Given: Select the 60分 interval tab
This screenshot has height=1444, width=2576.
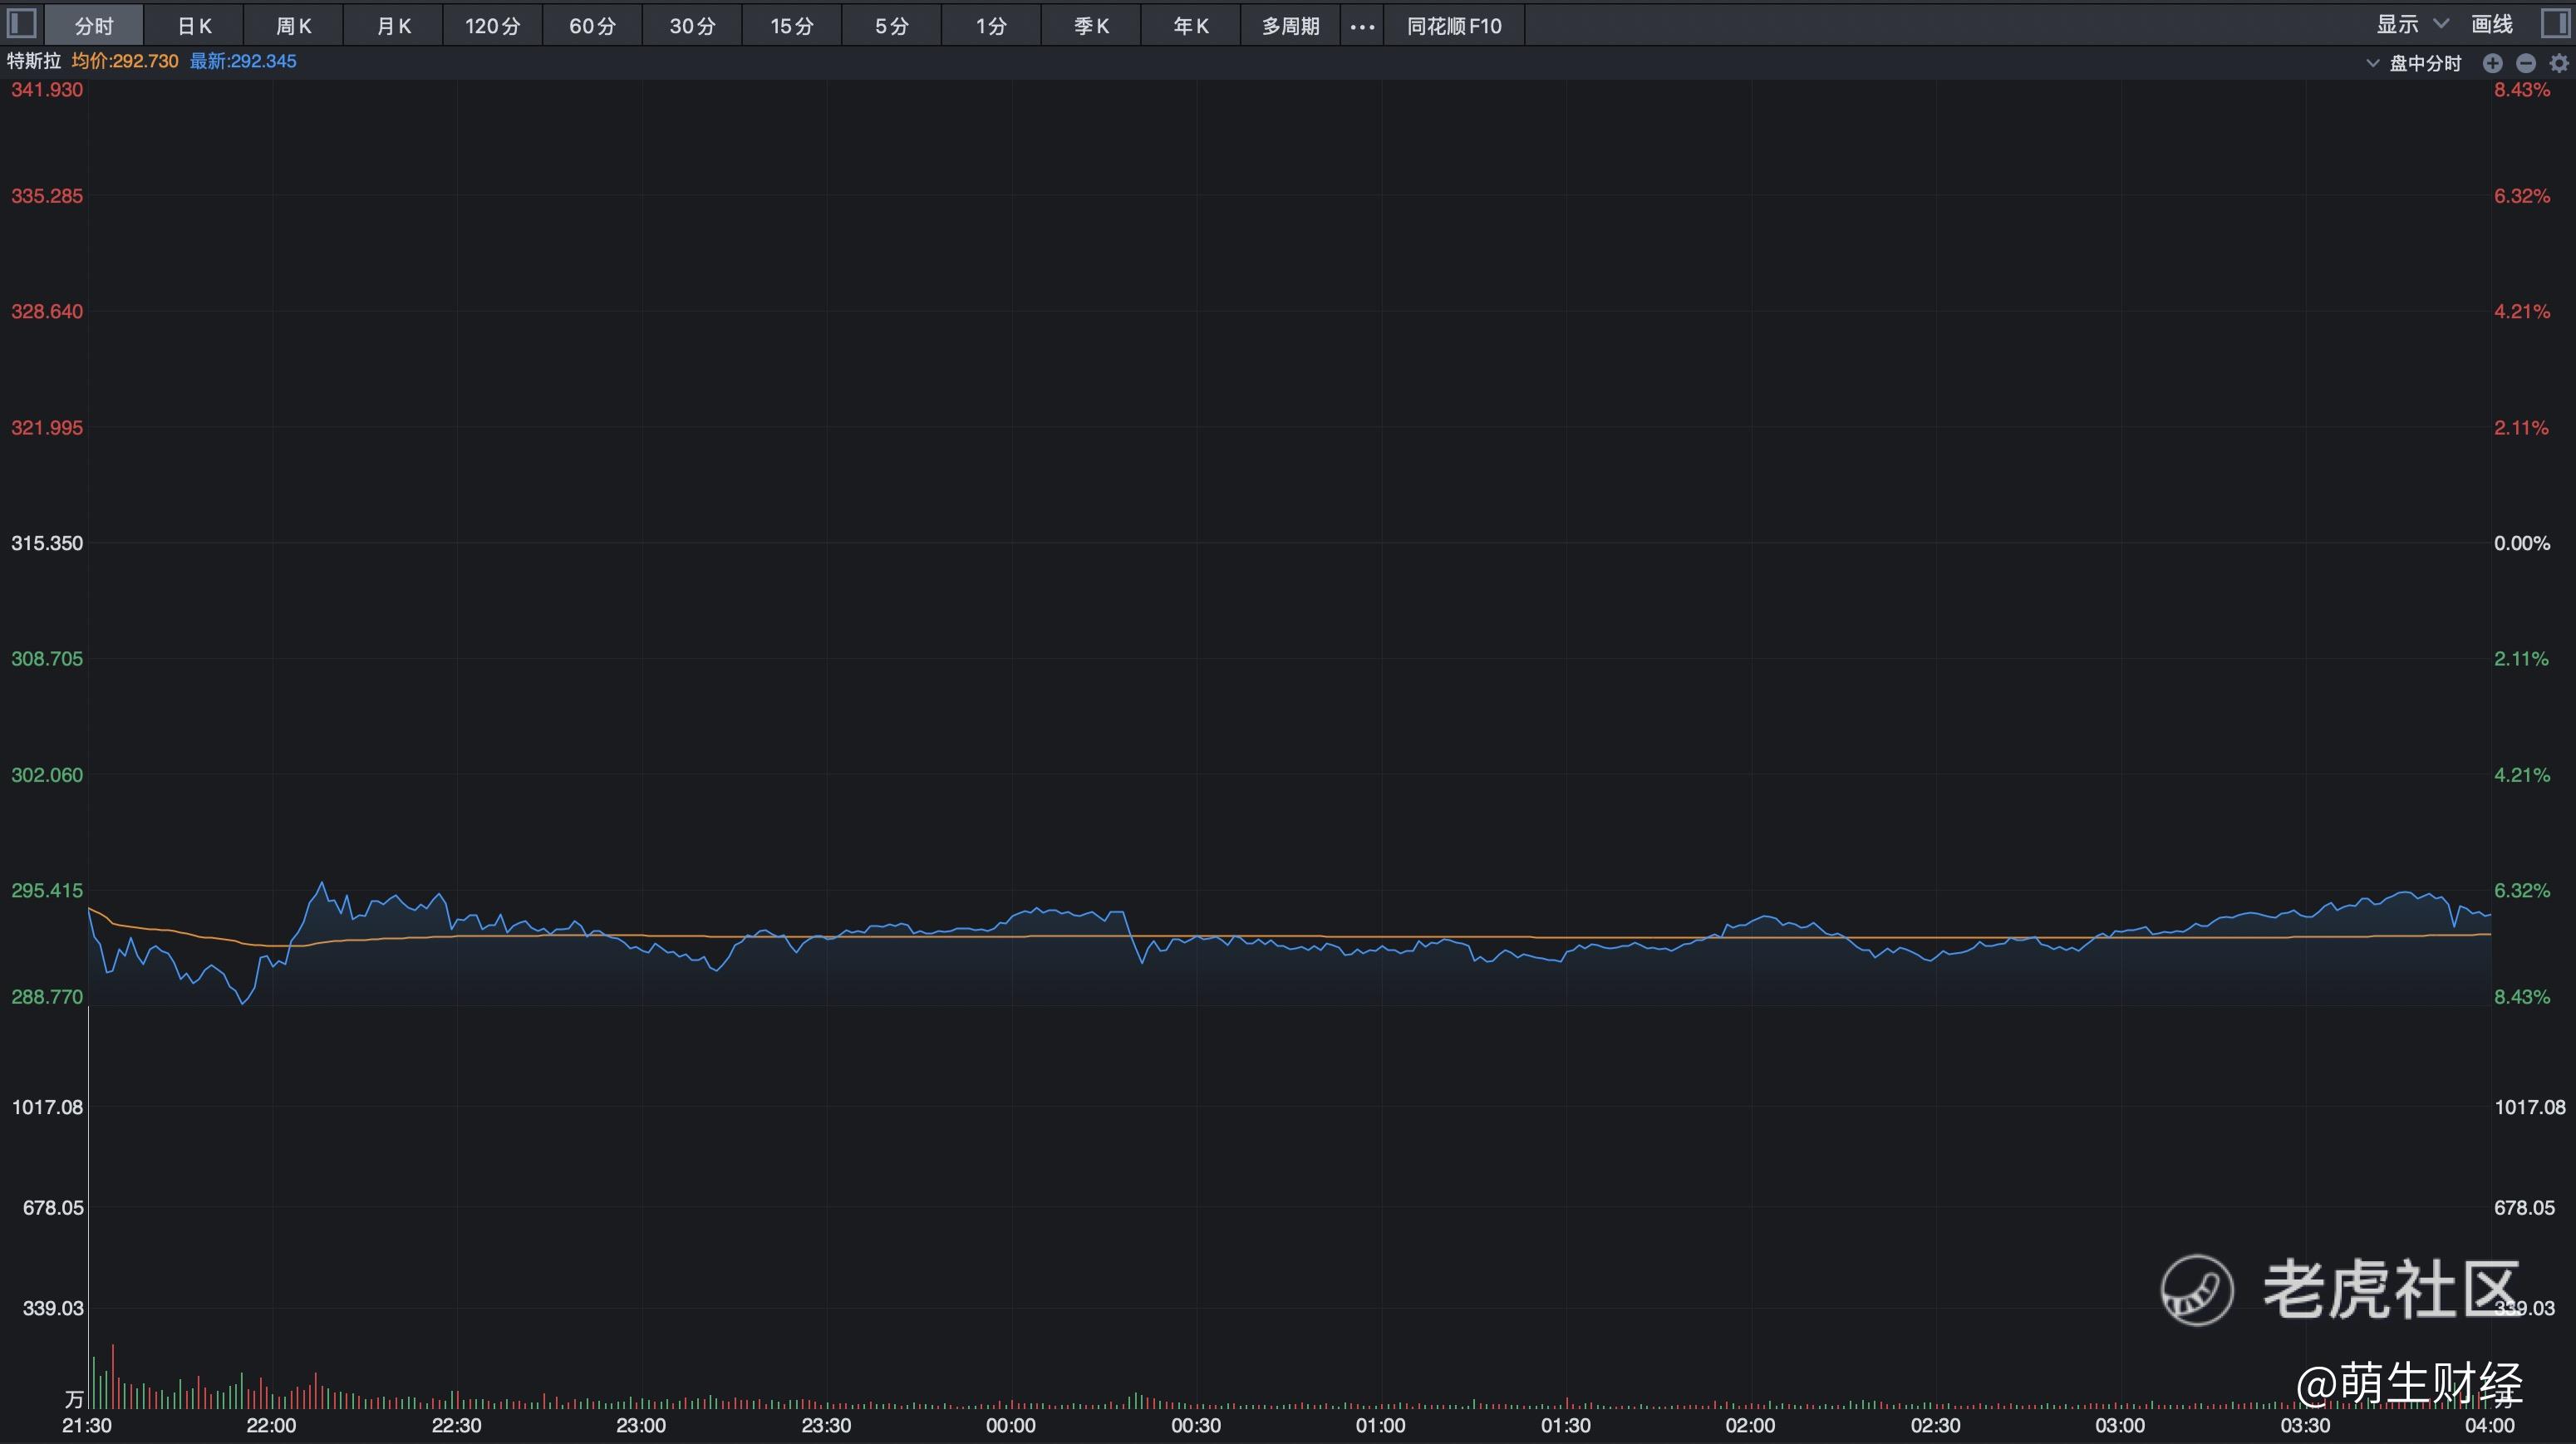Looking at the screenshot, I should 592,26.
